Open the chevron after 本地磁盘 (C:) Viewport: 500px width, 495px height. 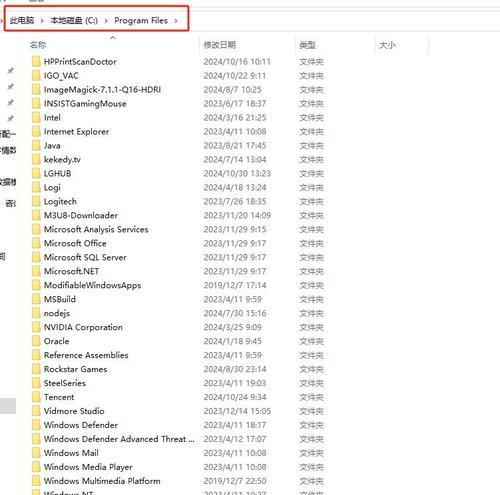(106, 21)
